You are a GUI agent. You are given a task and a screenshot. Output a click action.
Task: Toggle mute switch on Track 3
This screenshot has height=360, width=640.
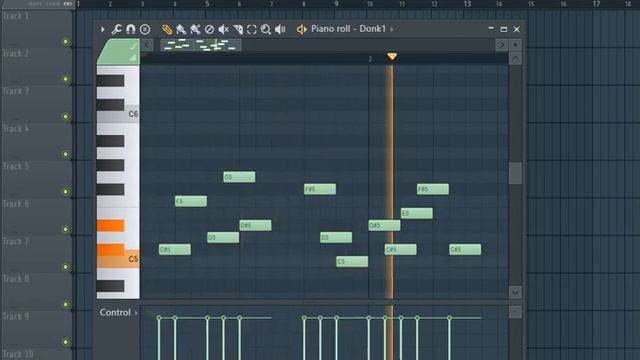pyautogui.click(x=66, y=117)
